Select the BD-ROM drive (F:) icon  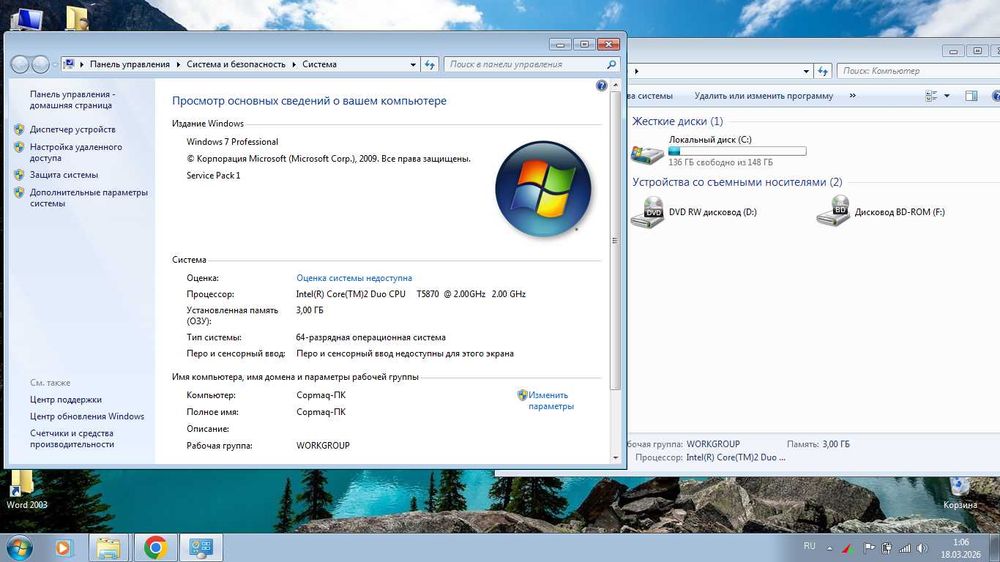(x=833, y=211)
